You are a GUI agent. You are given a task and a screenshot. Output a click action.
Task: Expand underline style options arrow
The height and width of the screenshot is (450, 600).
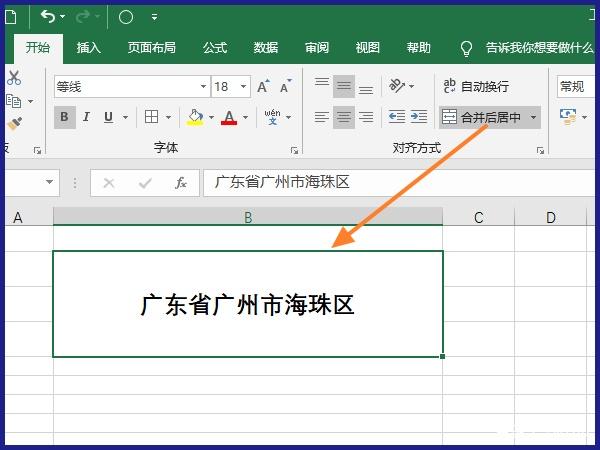coord(125,117)
